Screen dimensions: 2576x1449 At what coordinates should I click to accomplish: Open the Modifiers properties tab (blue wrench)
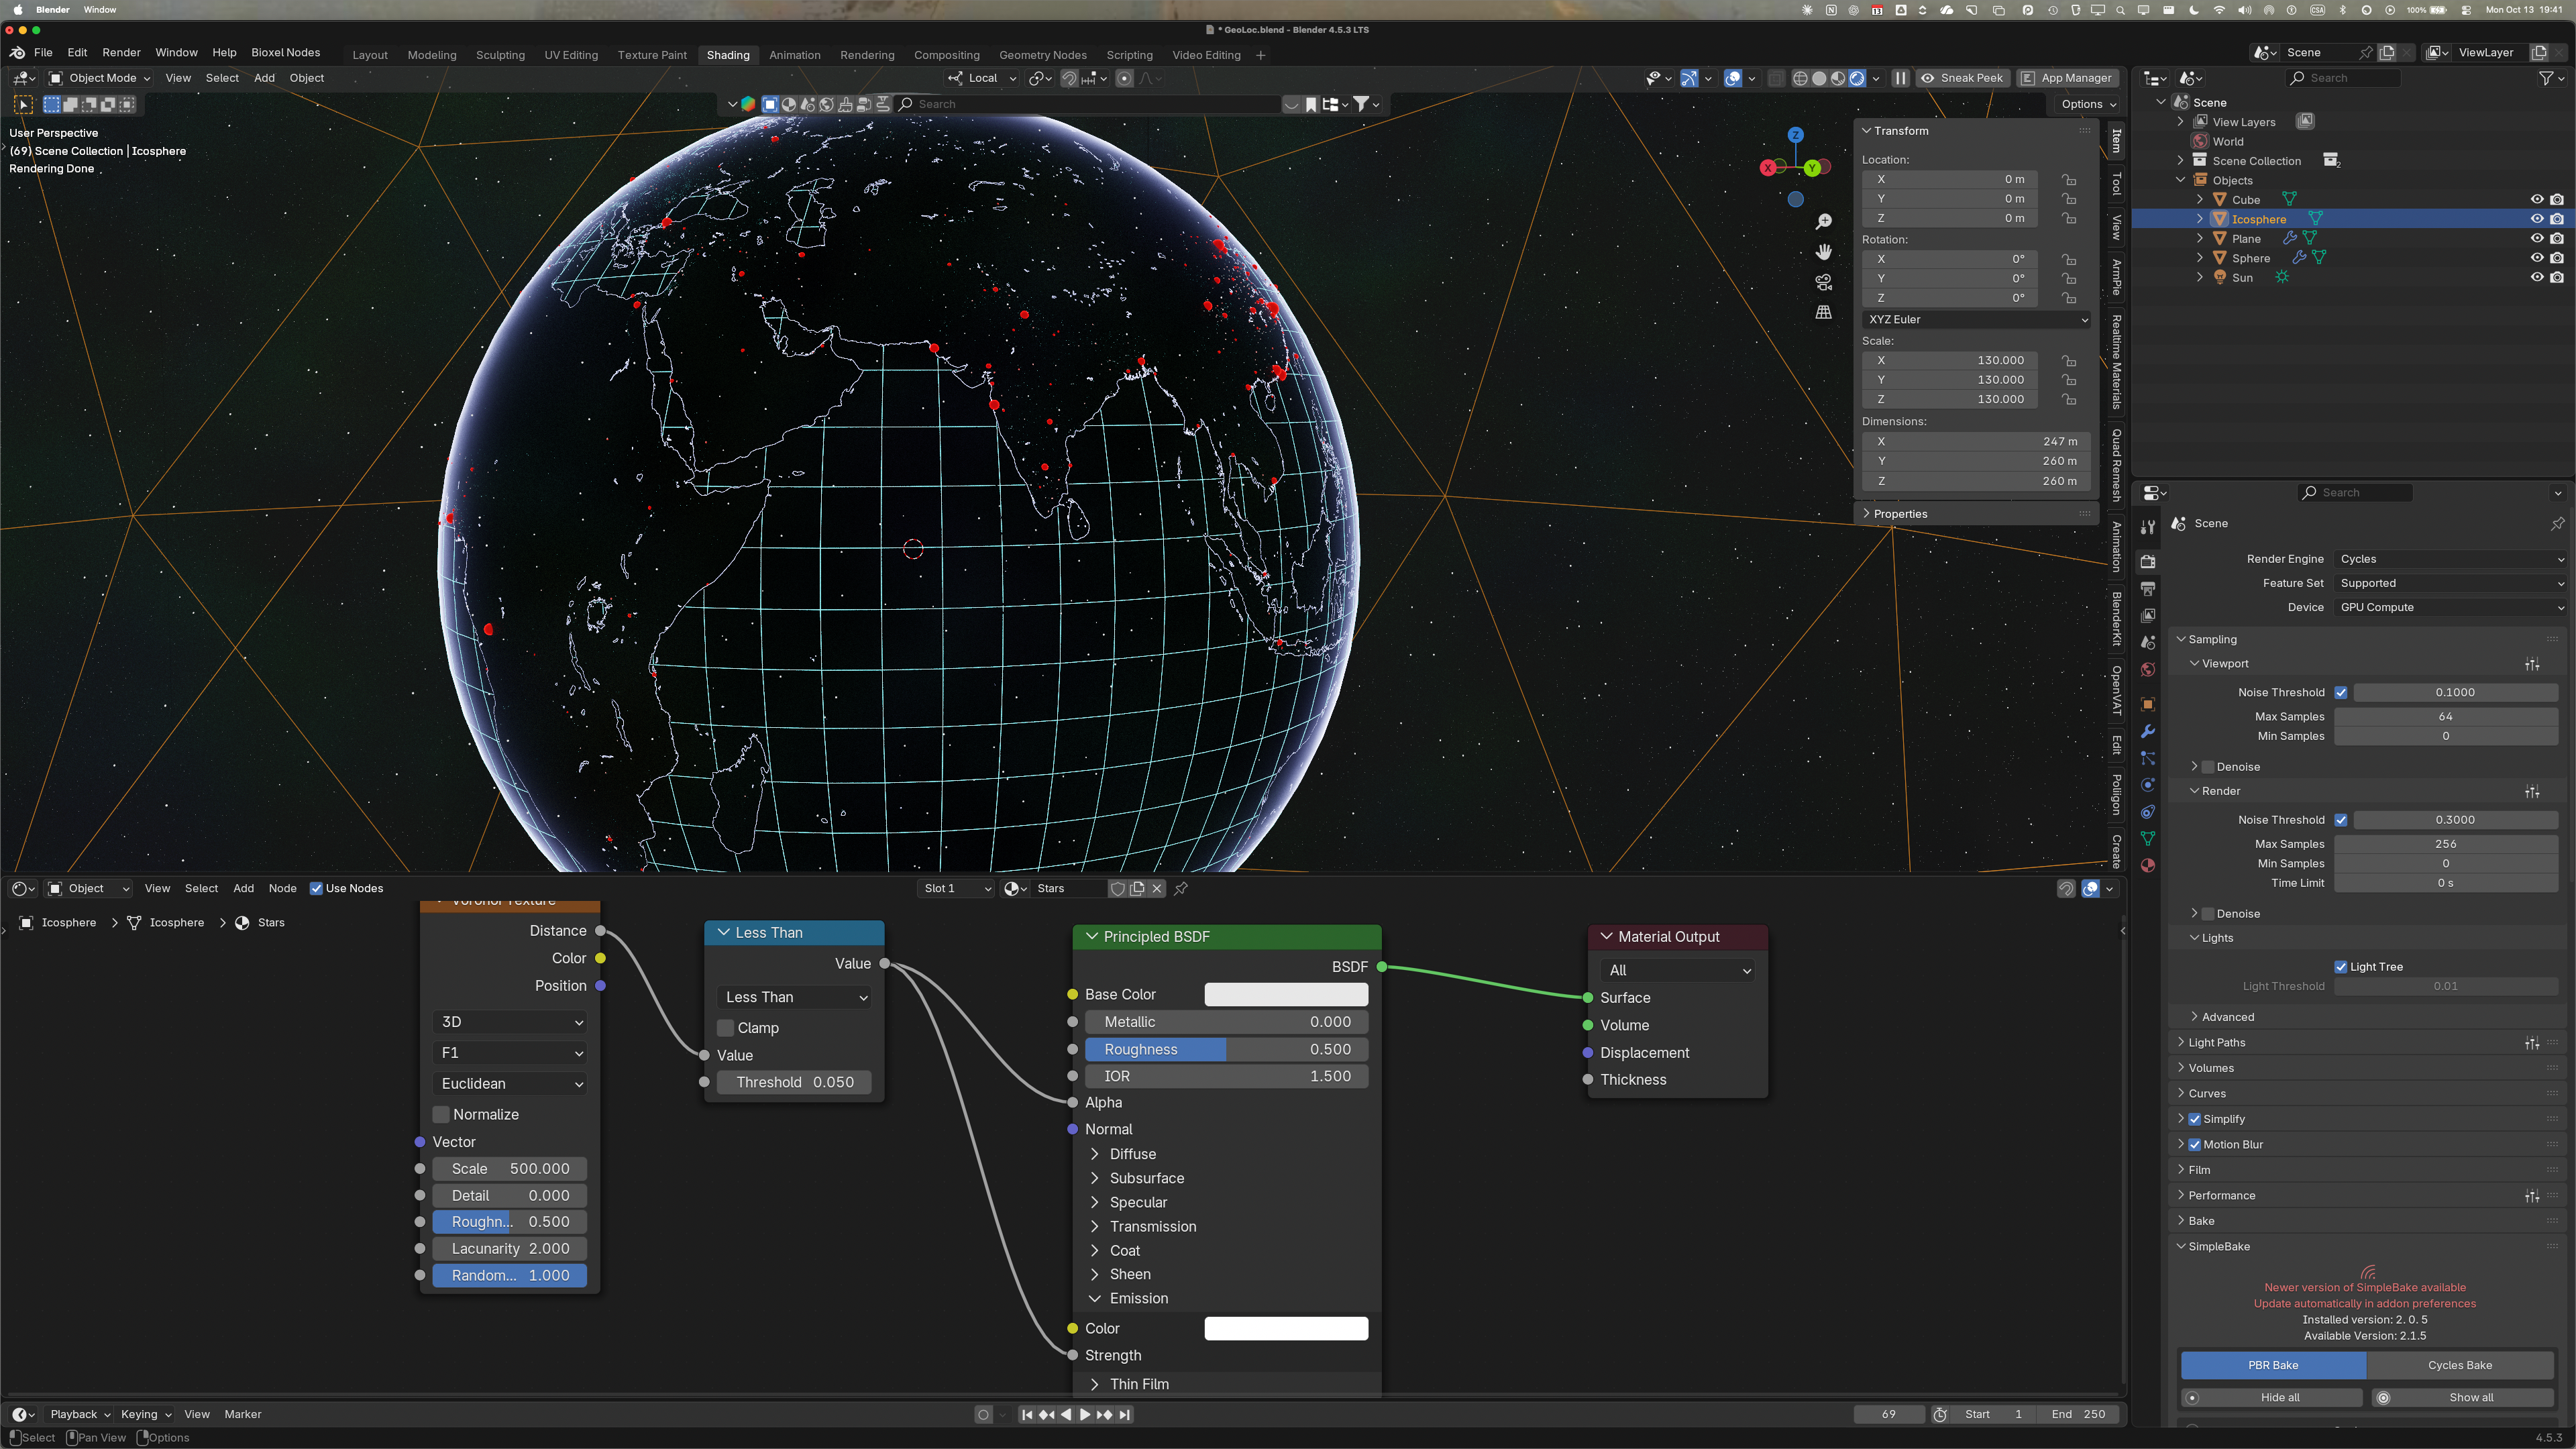2147,731
